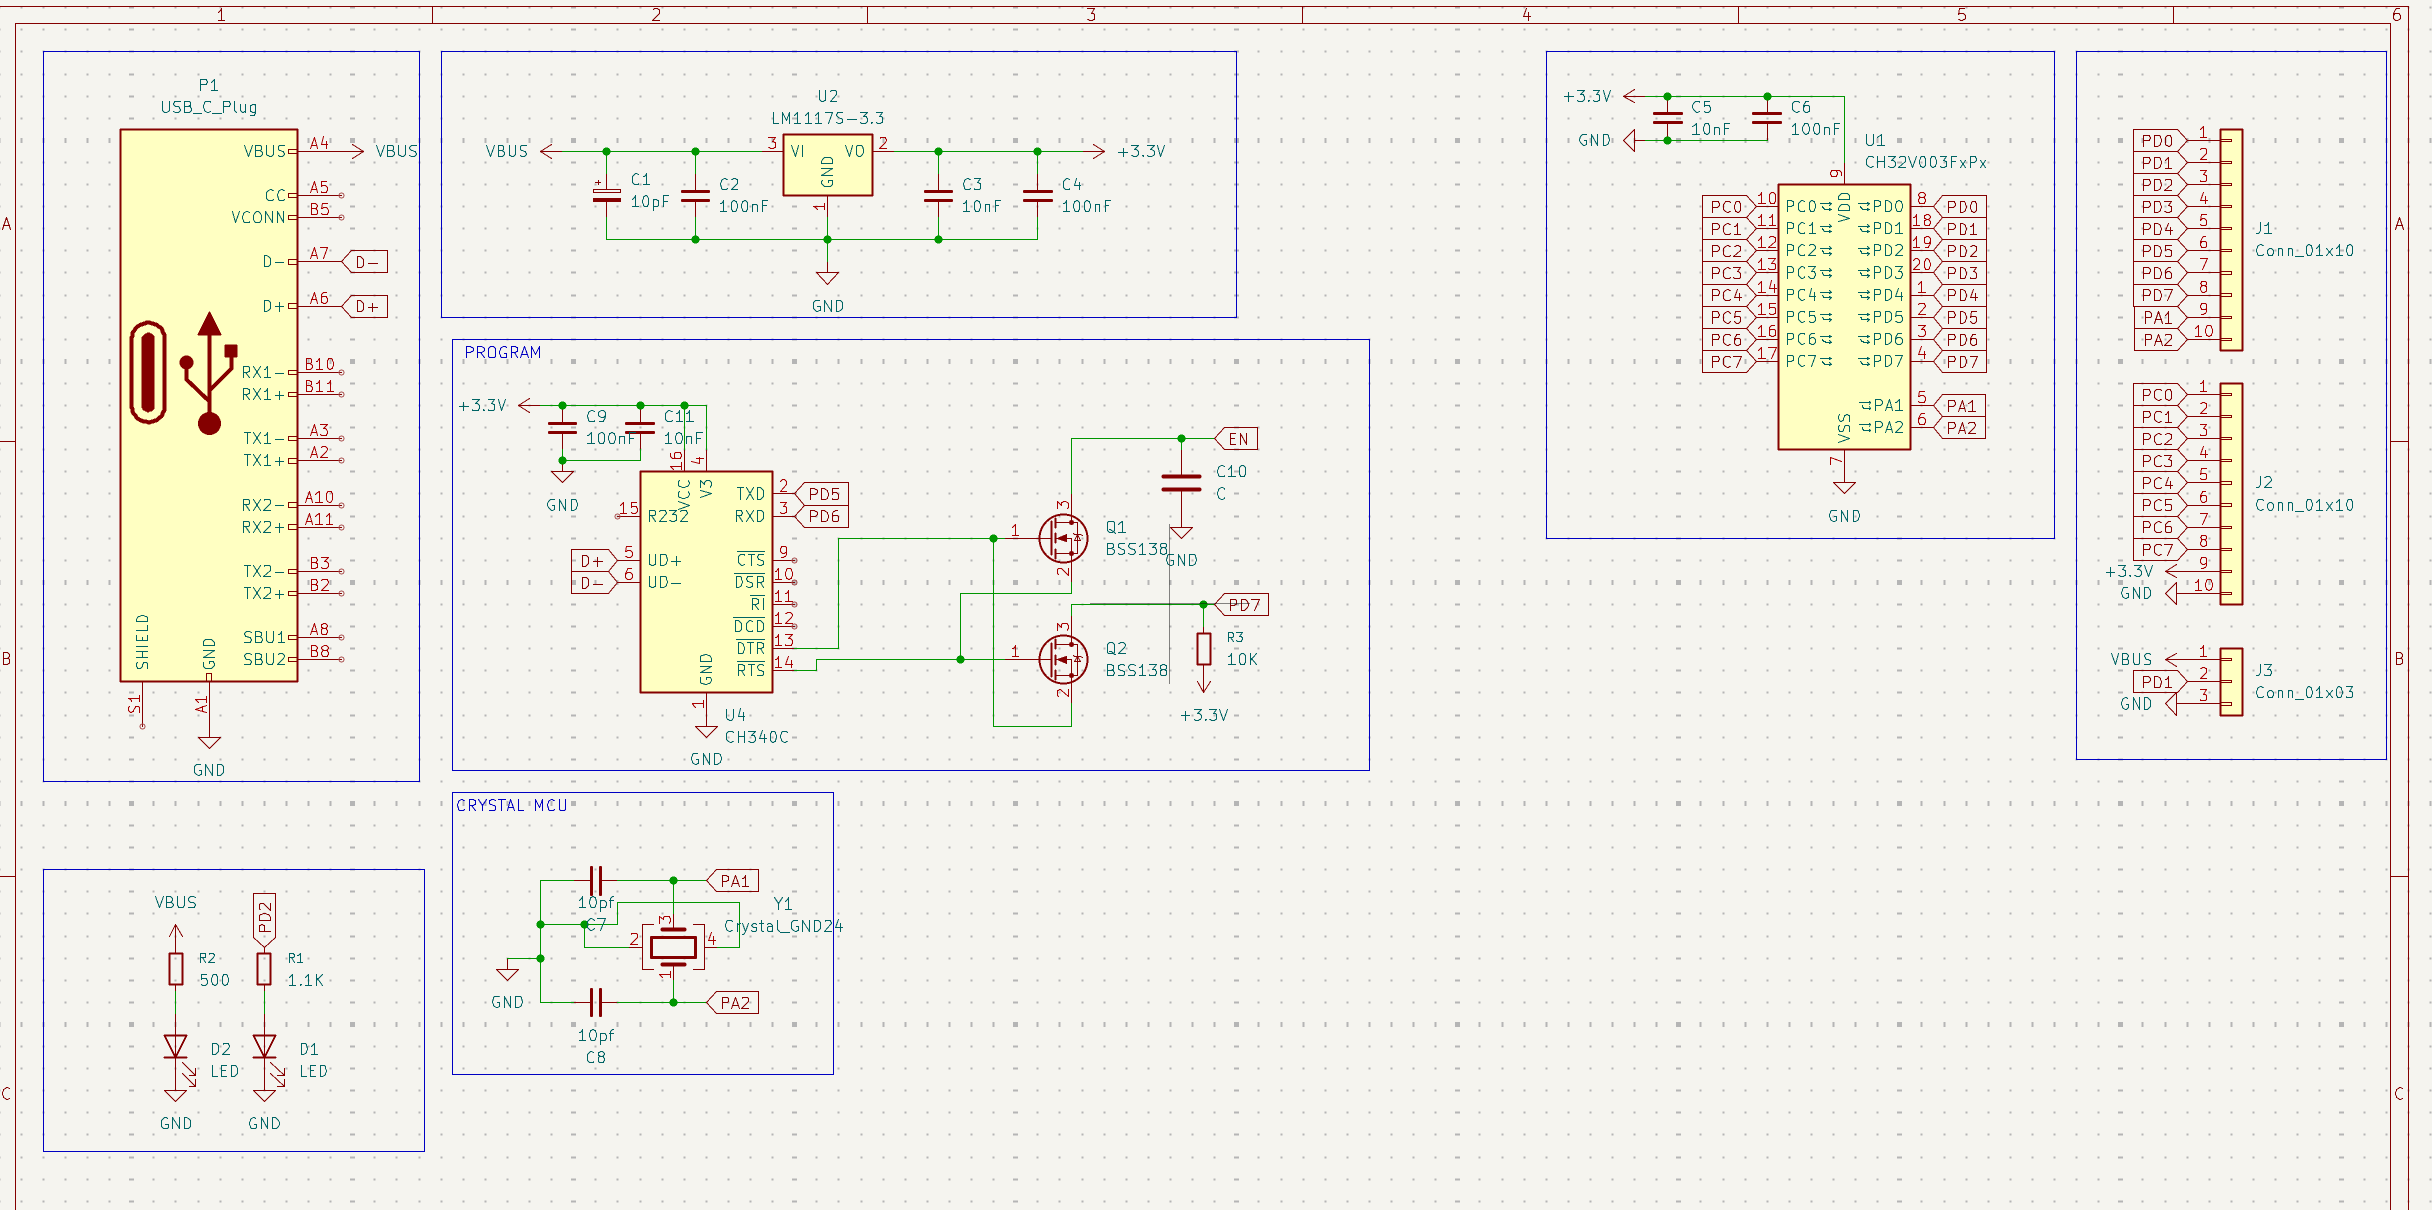The image size is (2432, 1210).
Task: Click the R2 500 ohm resistor
Action: 176,969
